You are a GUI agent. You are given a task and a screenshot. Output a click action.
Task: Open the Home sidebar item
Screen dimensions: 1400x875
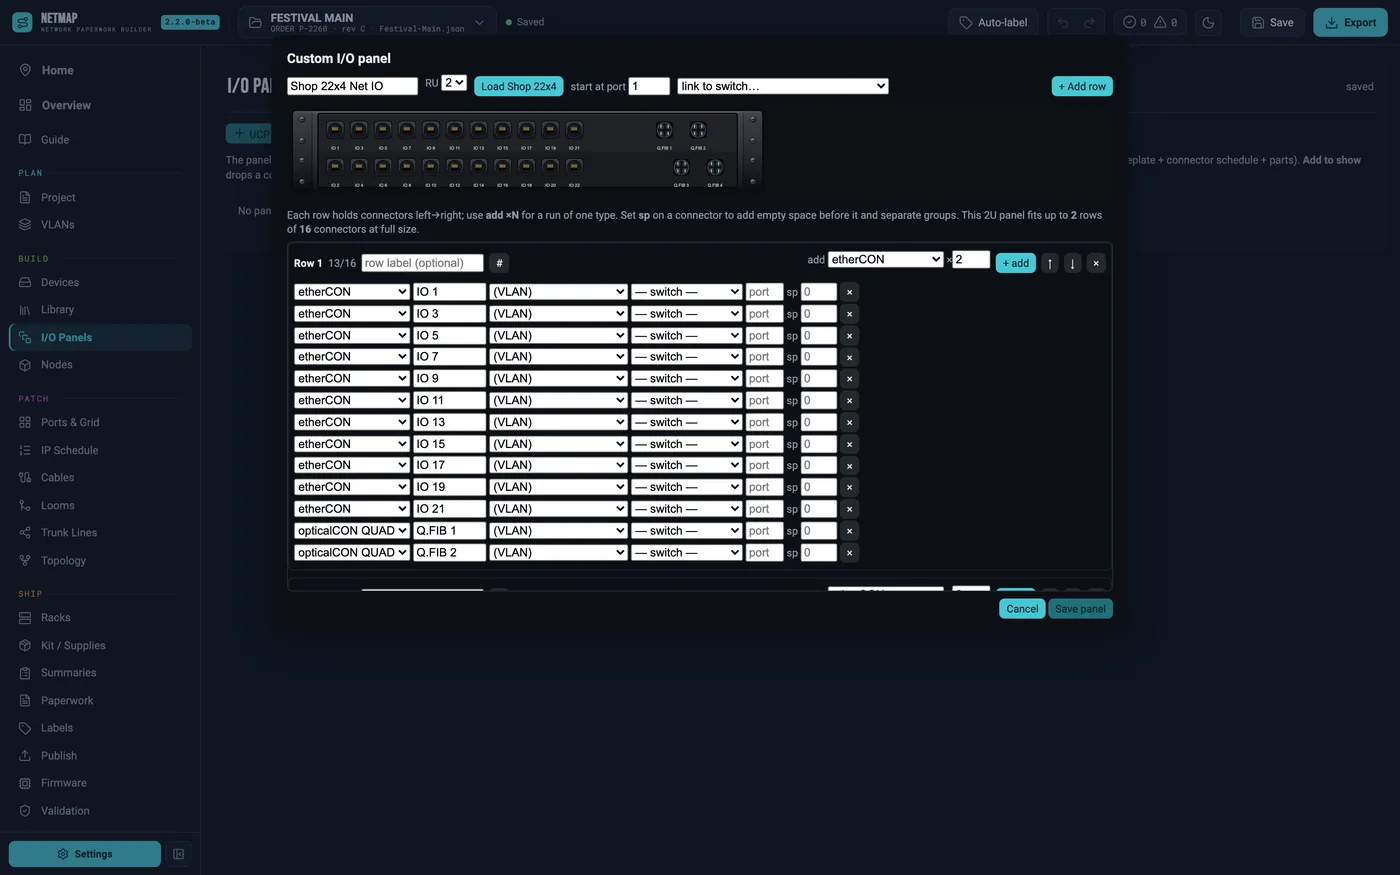click(100, 70)
